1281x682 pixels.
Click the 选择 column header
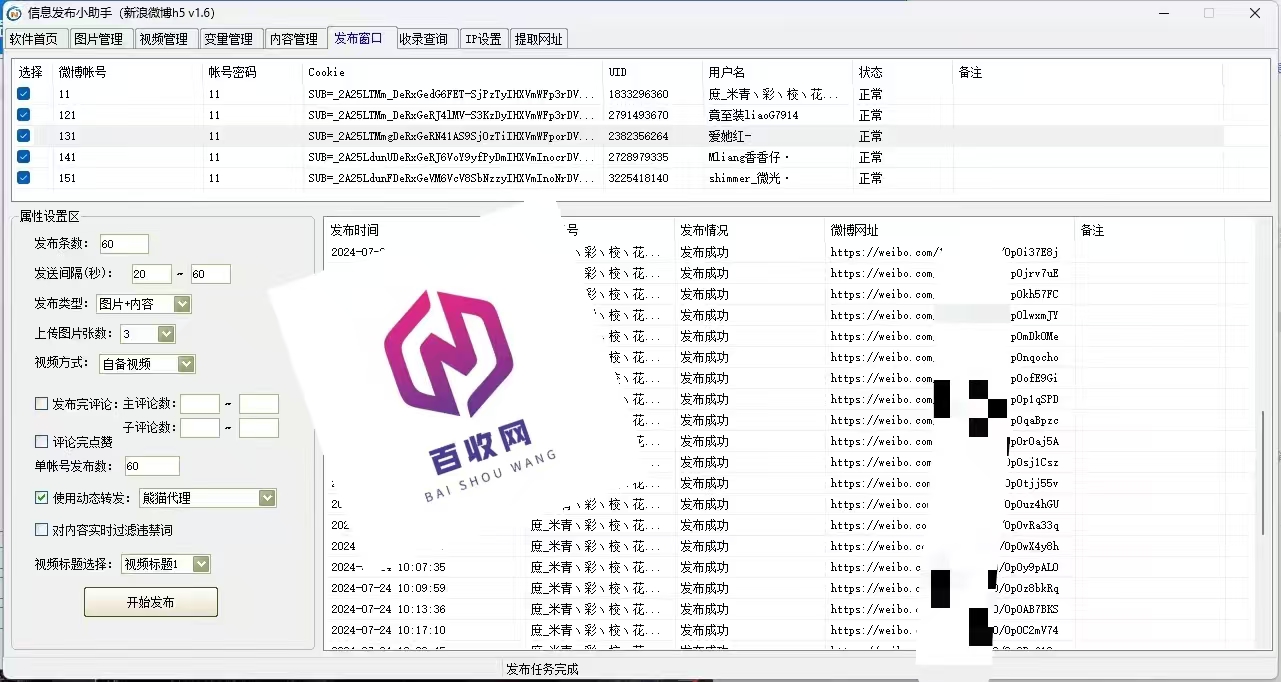(x=31, y=73)
